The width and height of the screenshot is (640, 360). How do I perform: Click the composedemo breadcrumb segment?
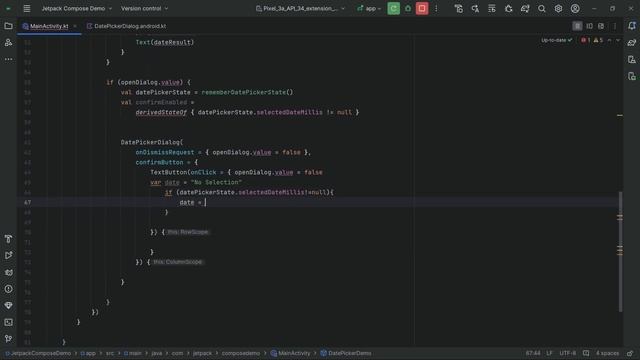pos(241,353)
